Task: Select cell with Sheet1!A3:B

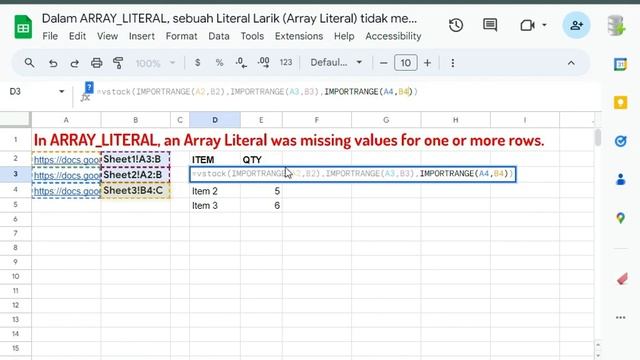Action: tap(136, 159)
